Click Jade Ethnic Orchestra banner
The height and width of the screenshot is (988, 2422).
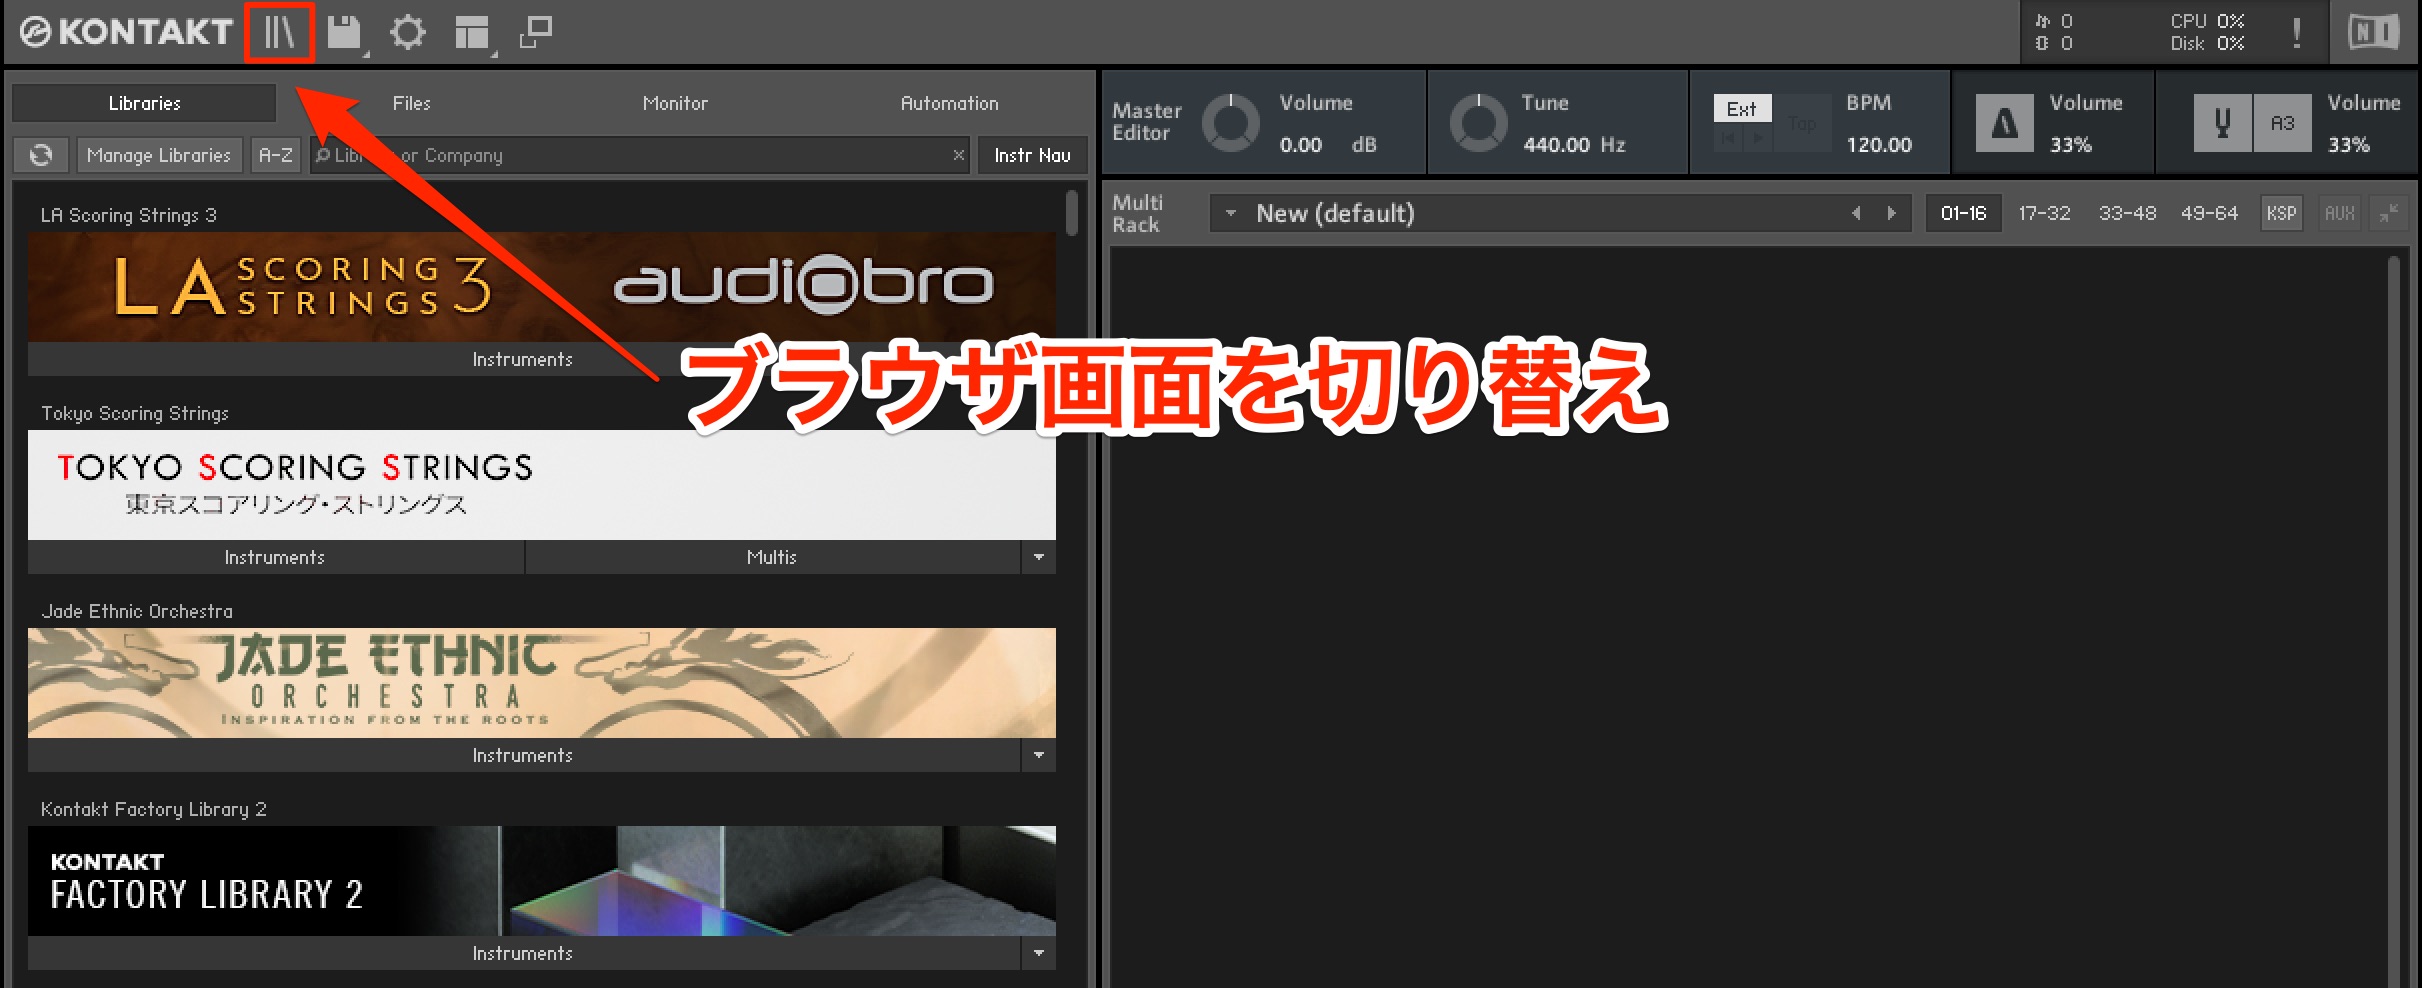(542, 683)
